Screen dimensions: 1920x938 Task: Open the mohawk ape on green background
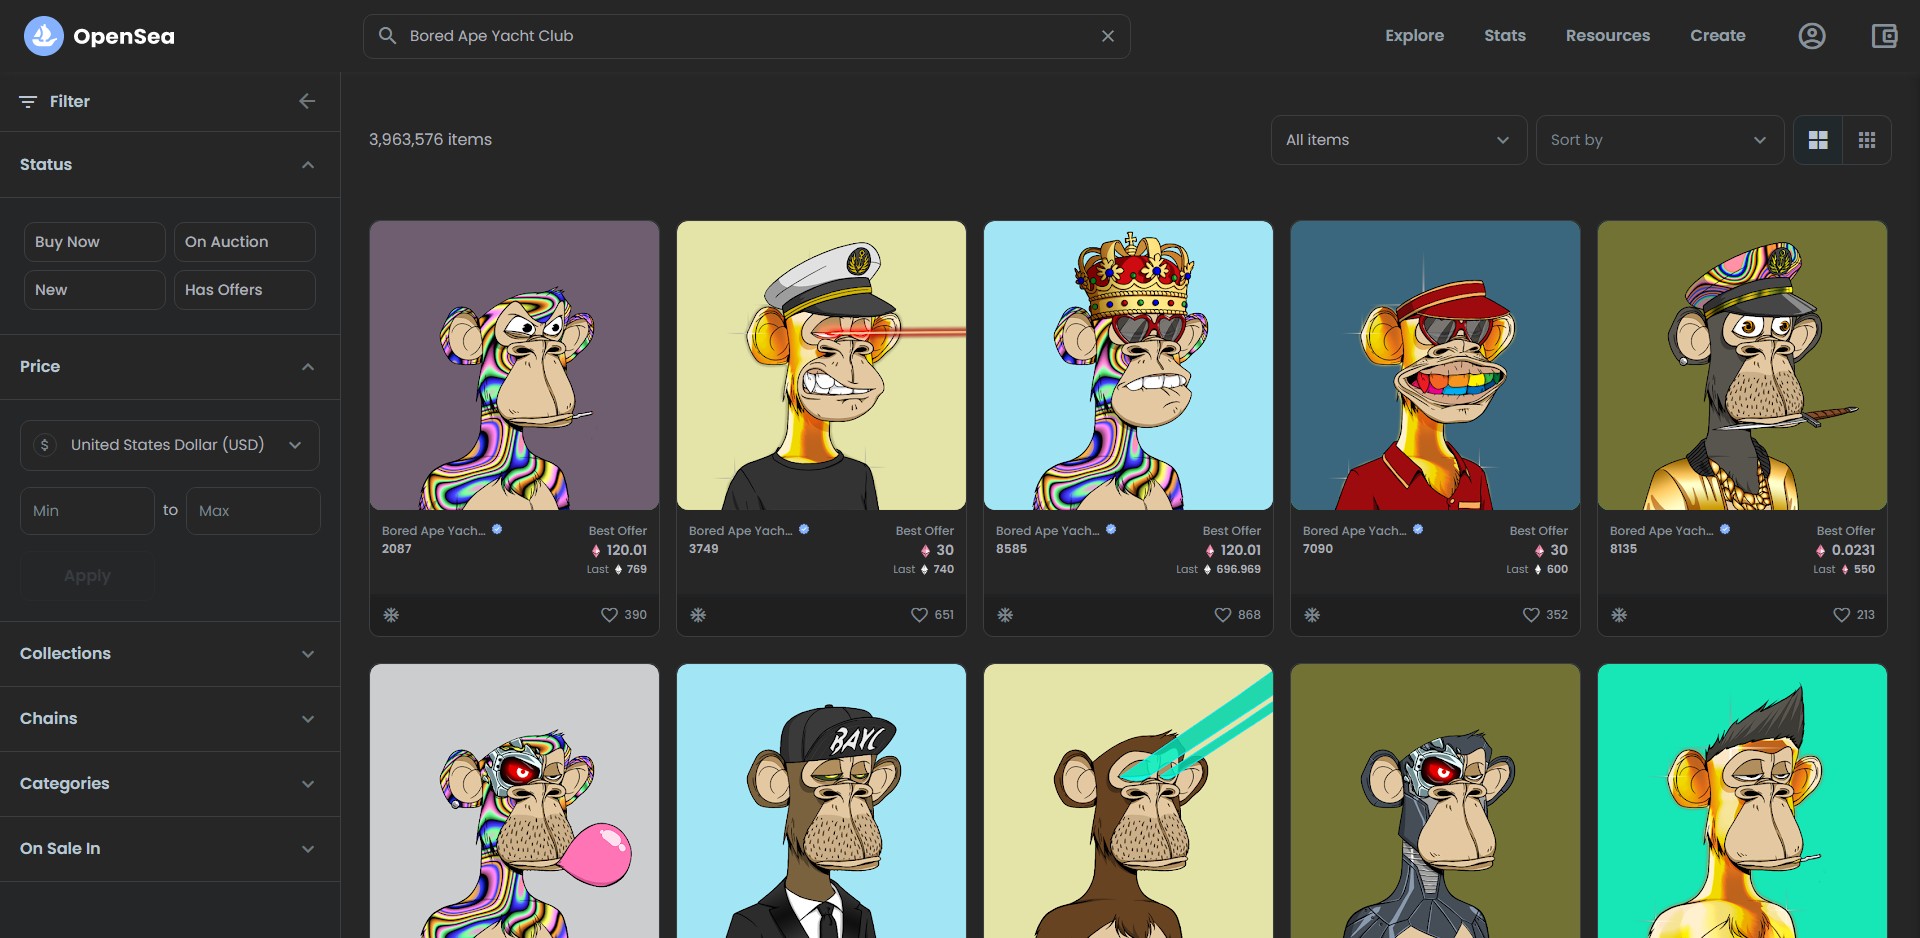[1742, 801]
